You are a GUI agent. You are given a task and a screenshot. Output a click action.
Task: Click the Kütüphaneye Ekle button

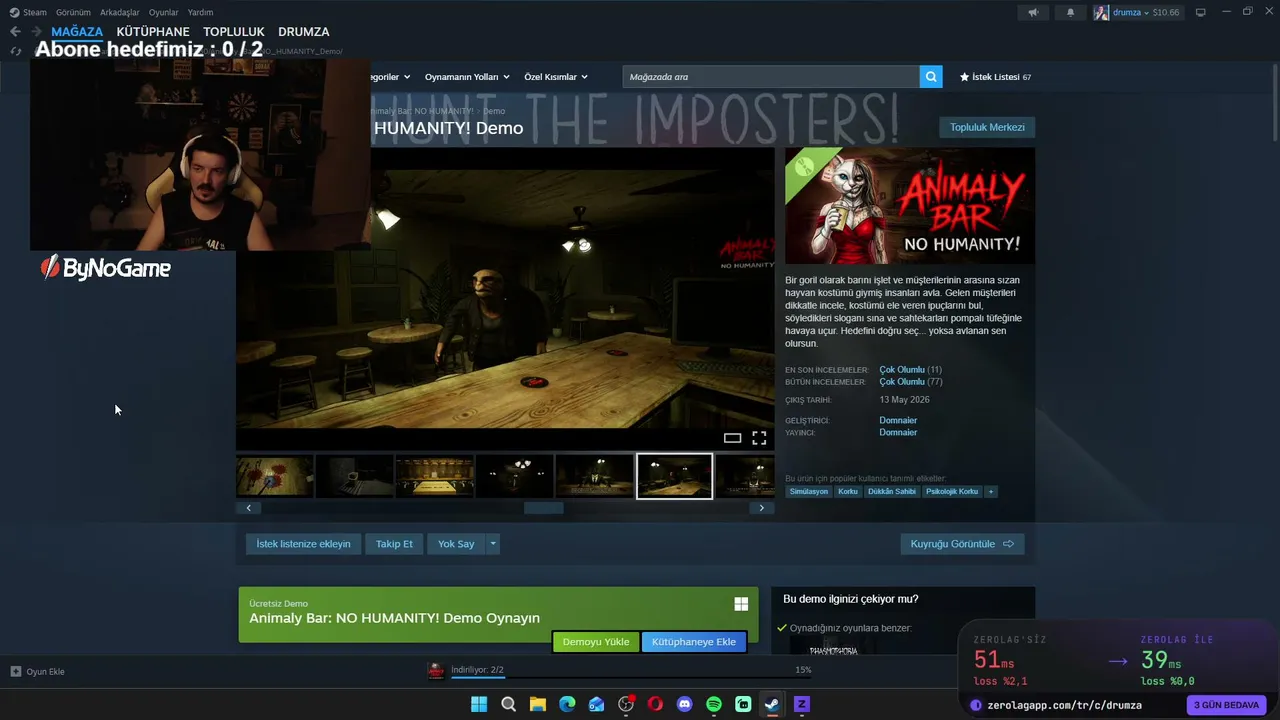click(694, 642)
